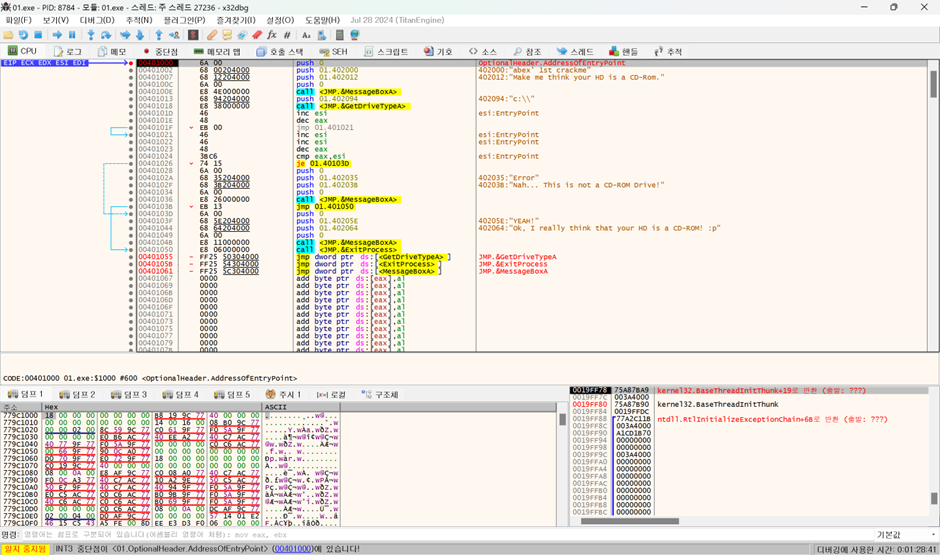Open the Scylla plugin icon
Screen dimensions: 940x555
point(193,35)
